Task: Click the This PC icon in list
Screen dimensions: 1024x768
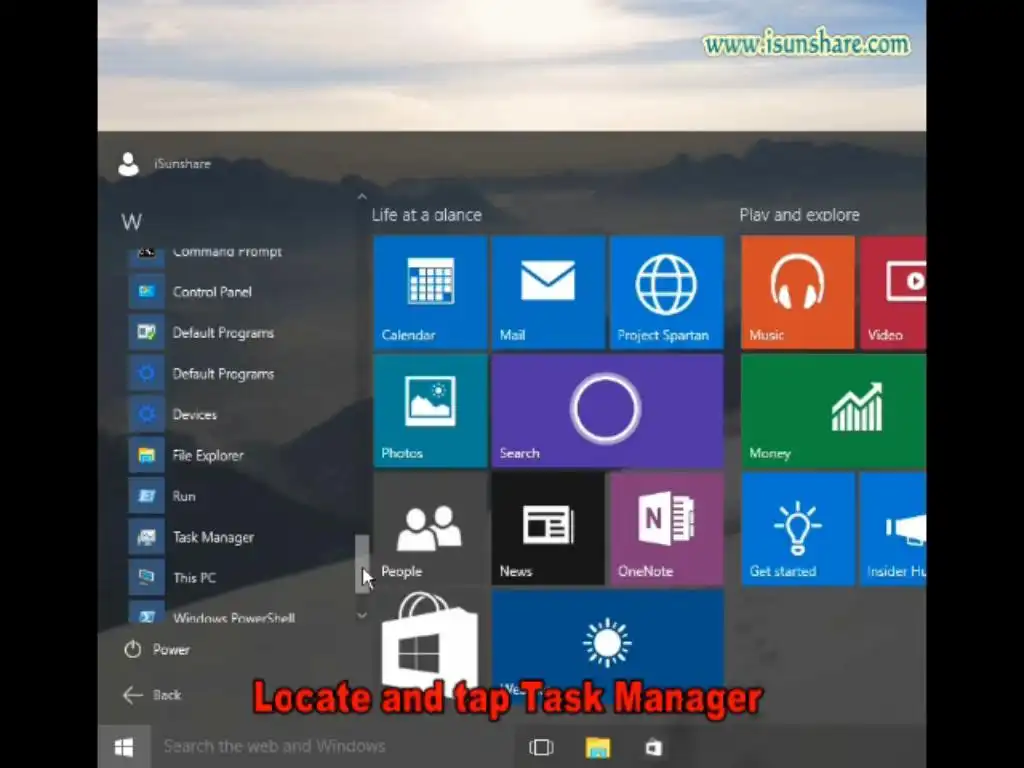Action: point(146,577)
